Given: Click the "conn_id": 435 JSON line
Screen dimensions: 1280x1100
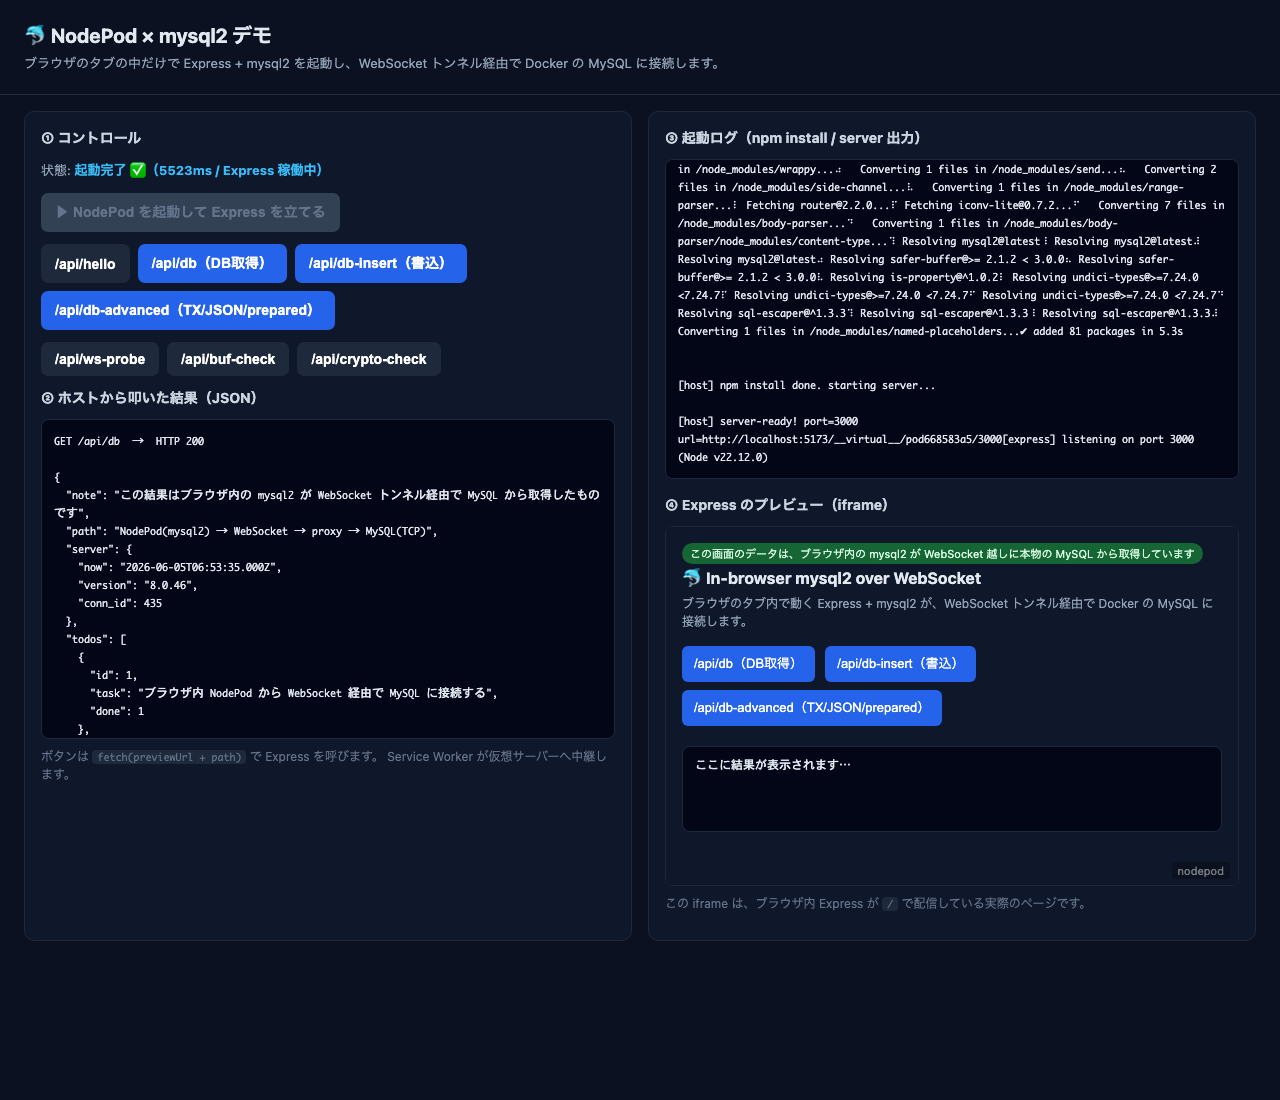Looking at the screenshot, I should point(120,603).
